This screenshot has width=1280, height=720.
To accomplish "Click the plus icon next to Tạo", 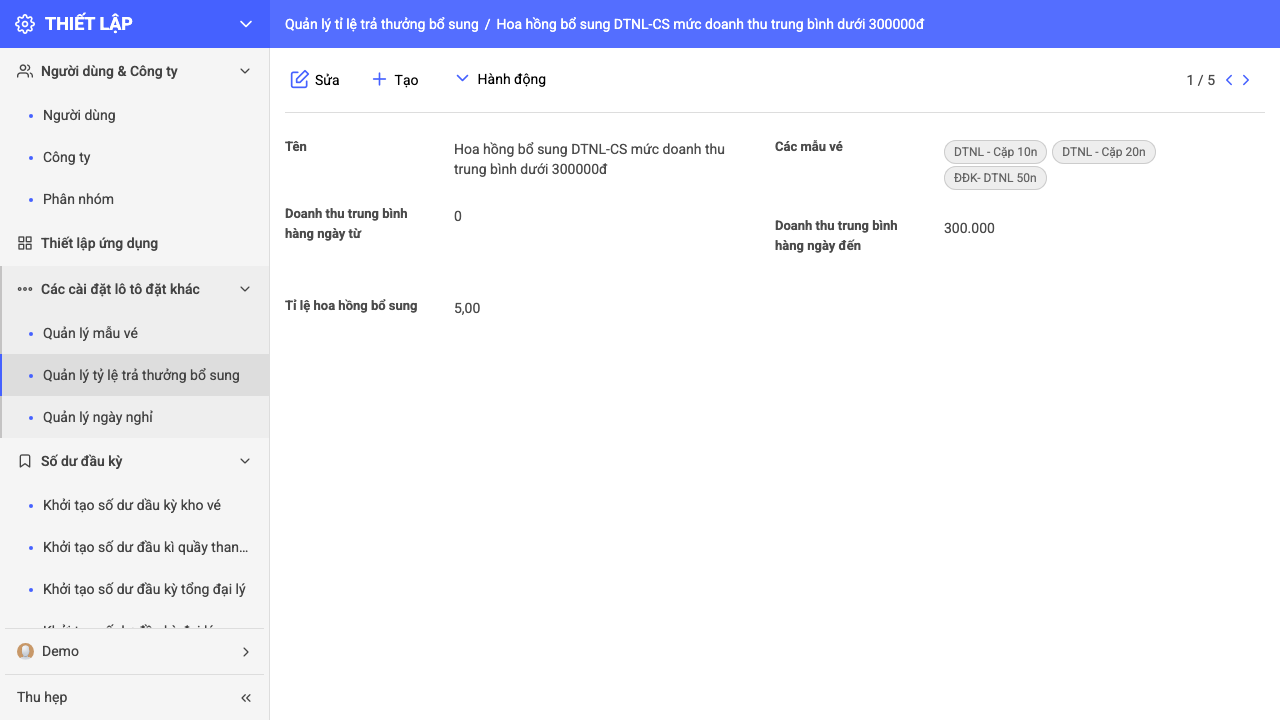I will pyautogui.click(x=379, y=79).
